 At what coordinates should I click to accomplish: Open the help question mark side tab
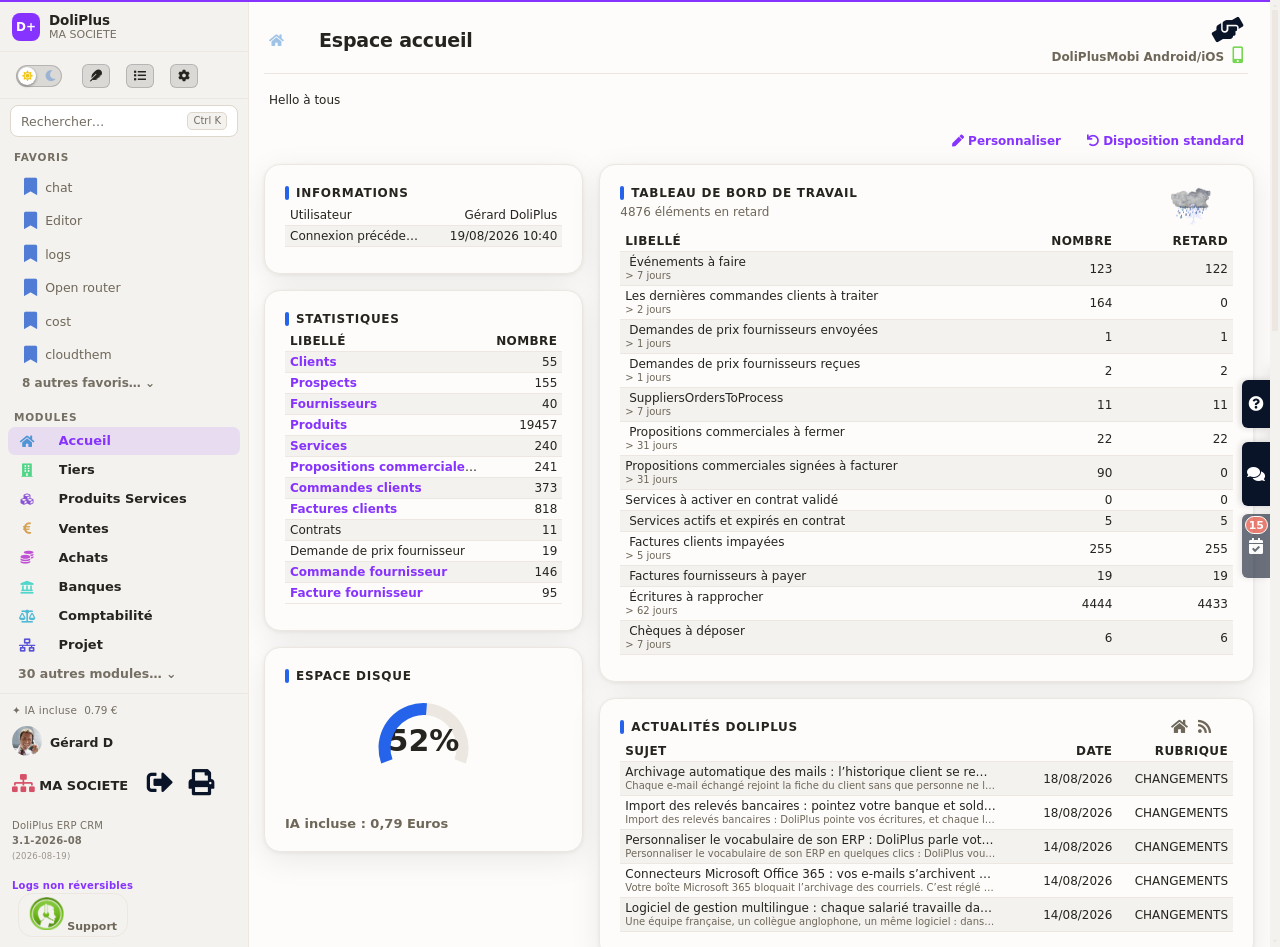1256,404
